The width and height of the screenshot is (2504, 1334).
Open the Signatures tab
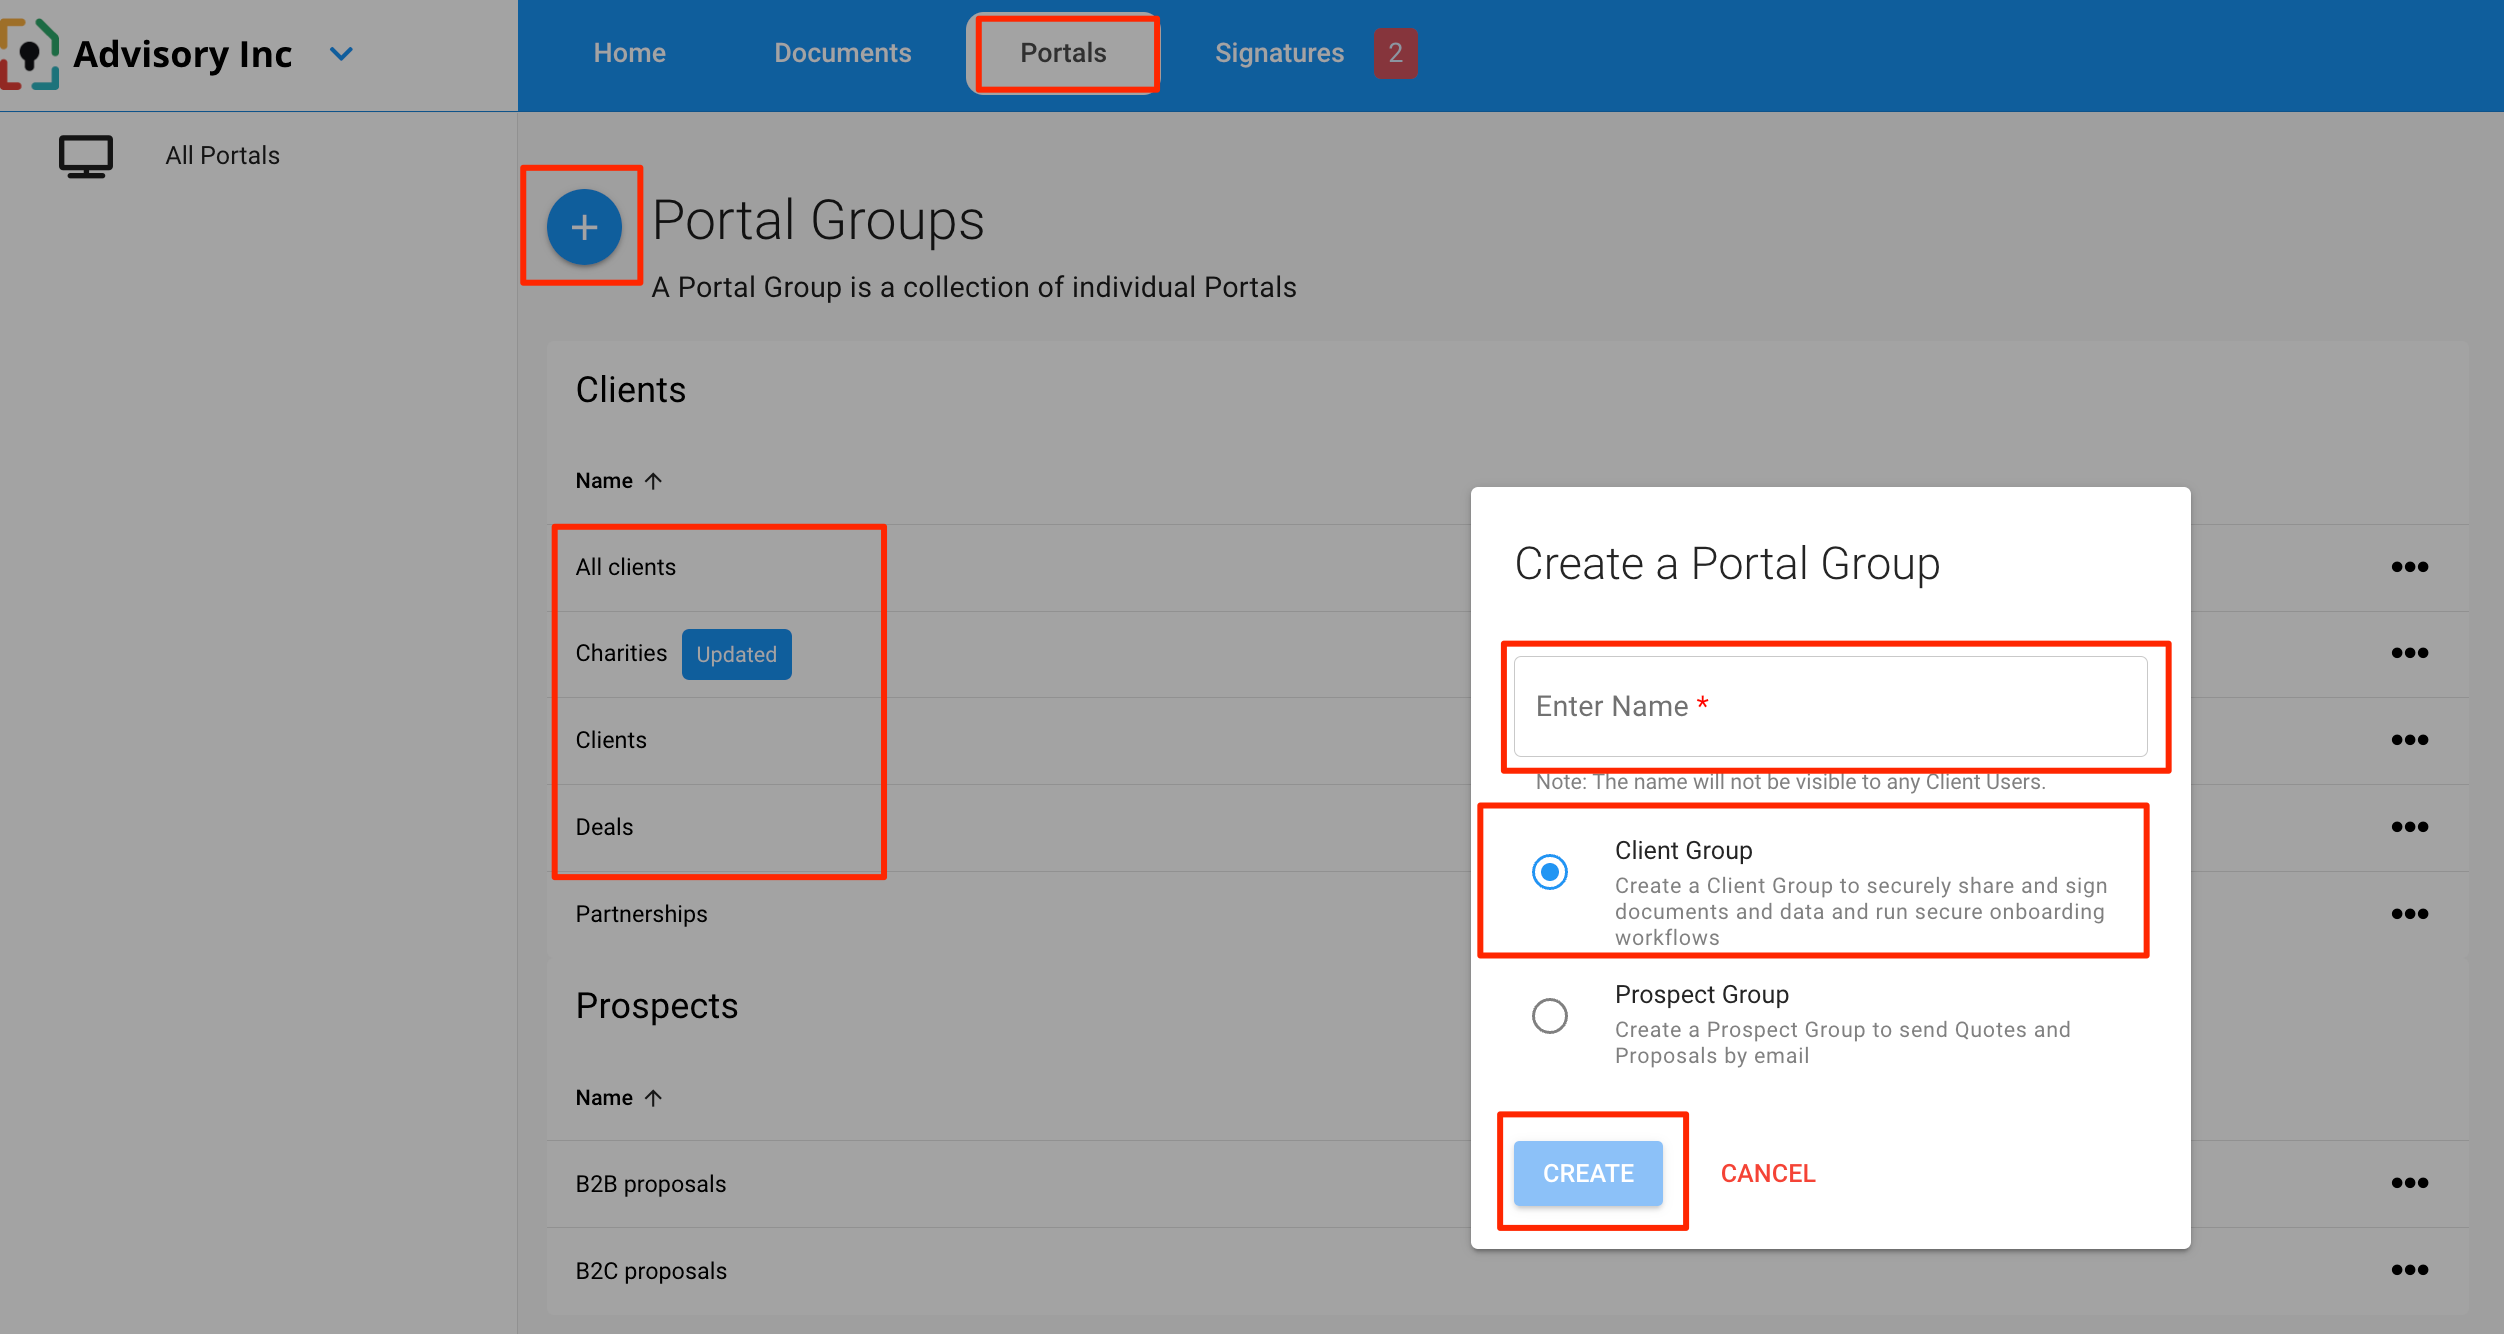pyautogui.click(x=1279, y=53)
